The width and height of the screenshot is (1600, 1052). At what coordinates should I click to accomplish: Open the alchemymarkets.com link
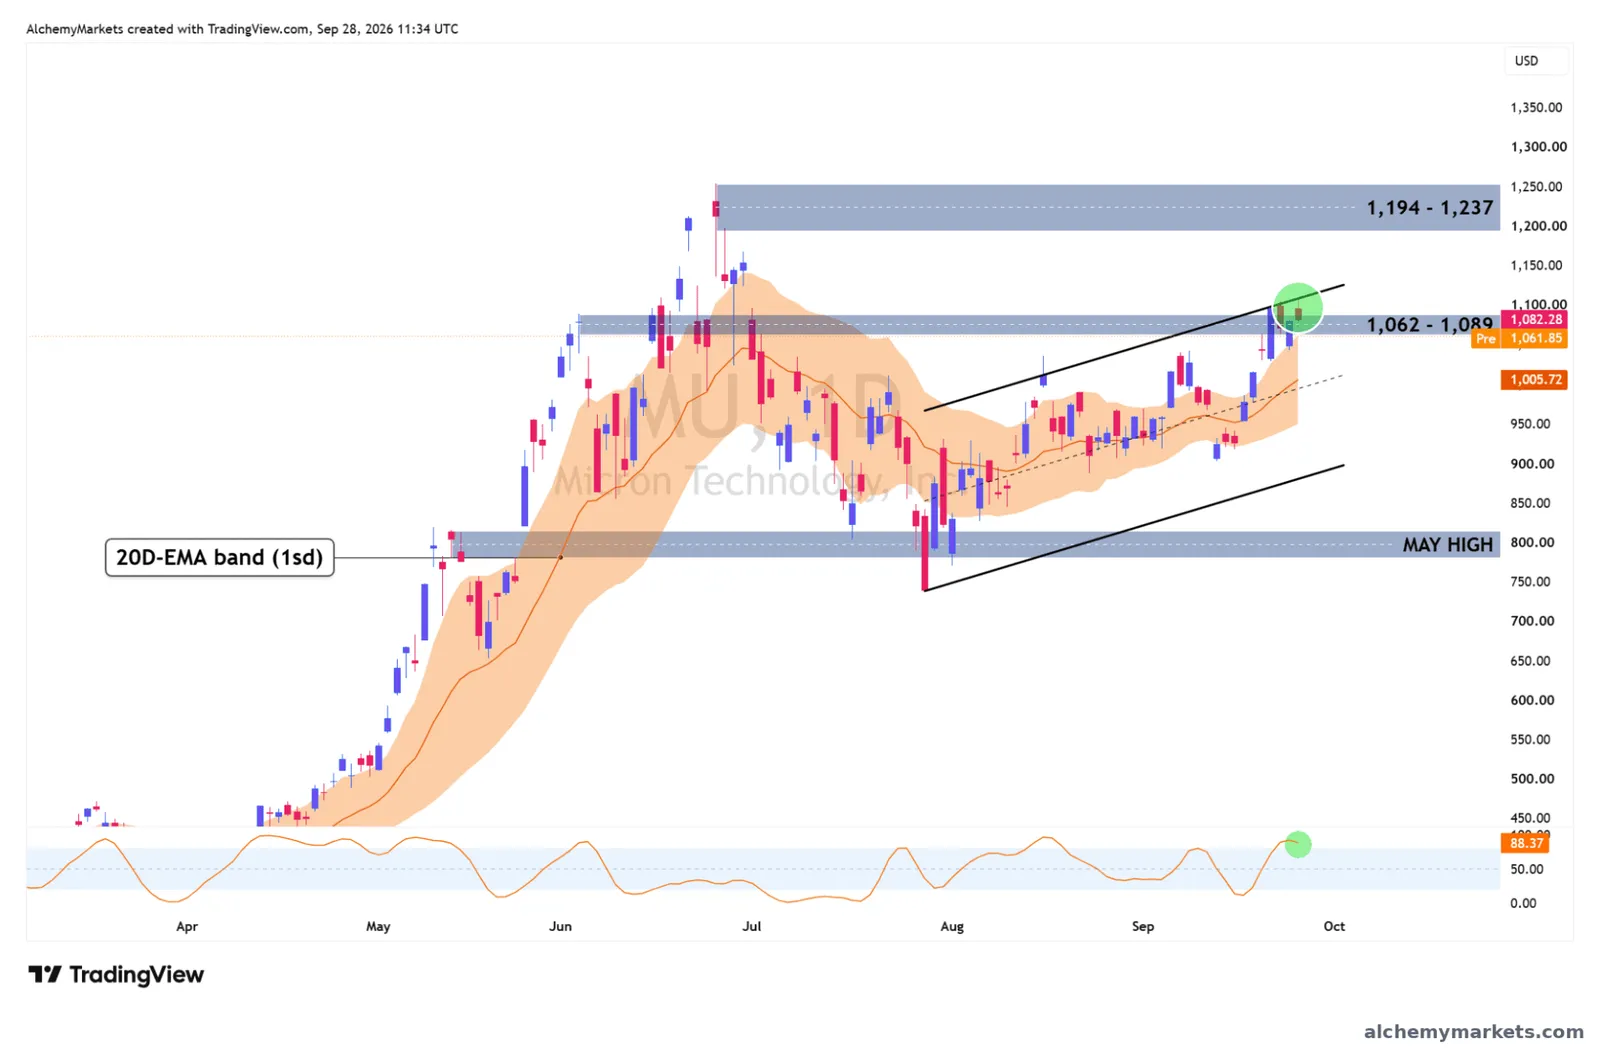1474,1031
